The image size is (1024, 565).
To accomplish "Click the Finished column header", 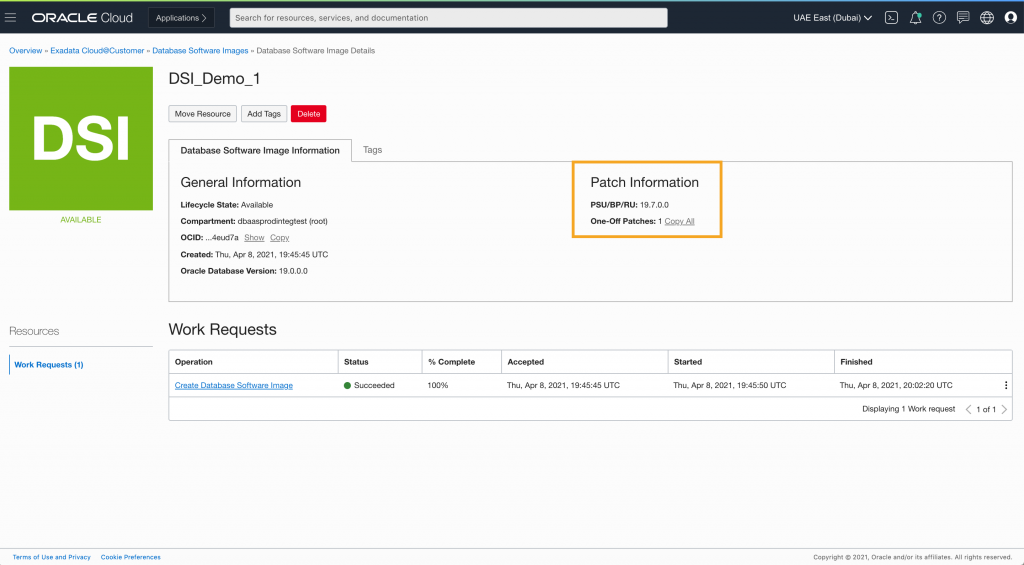I will click(x=923, y=362).
